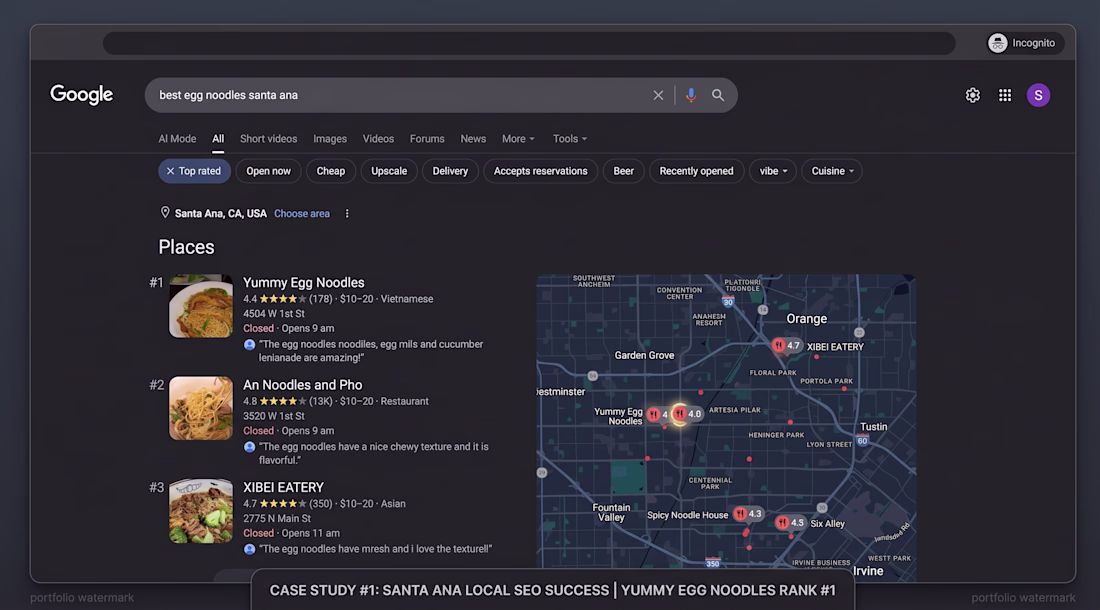Click the Yummy Egg Noodles food thumbnail
The image size is (1100, 610).
click(201, 306)
